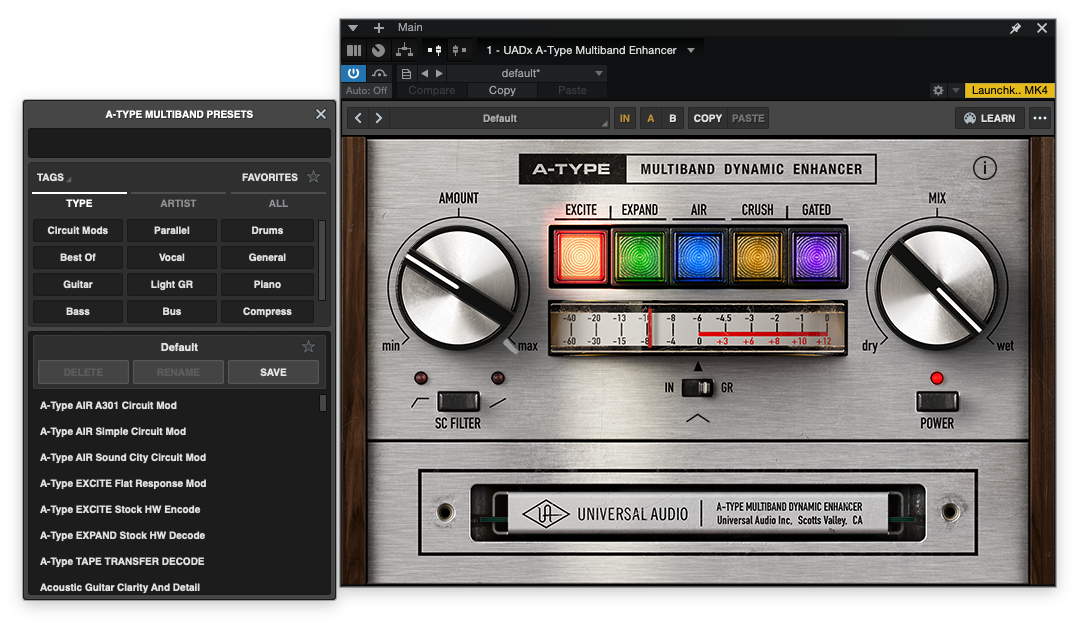This screenshot has height=627, width=1079.
Task: Click the sidechain send icon
Action: tap(458, 50)
